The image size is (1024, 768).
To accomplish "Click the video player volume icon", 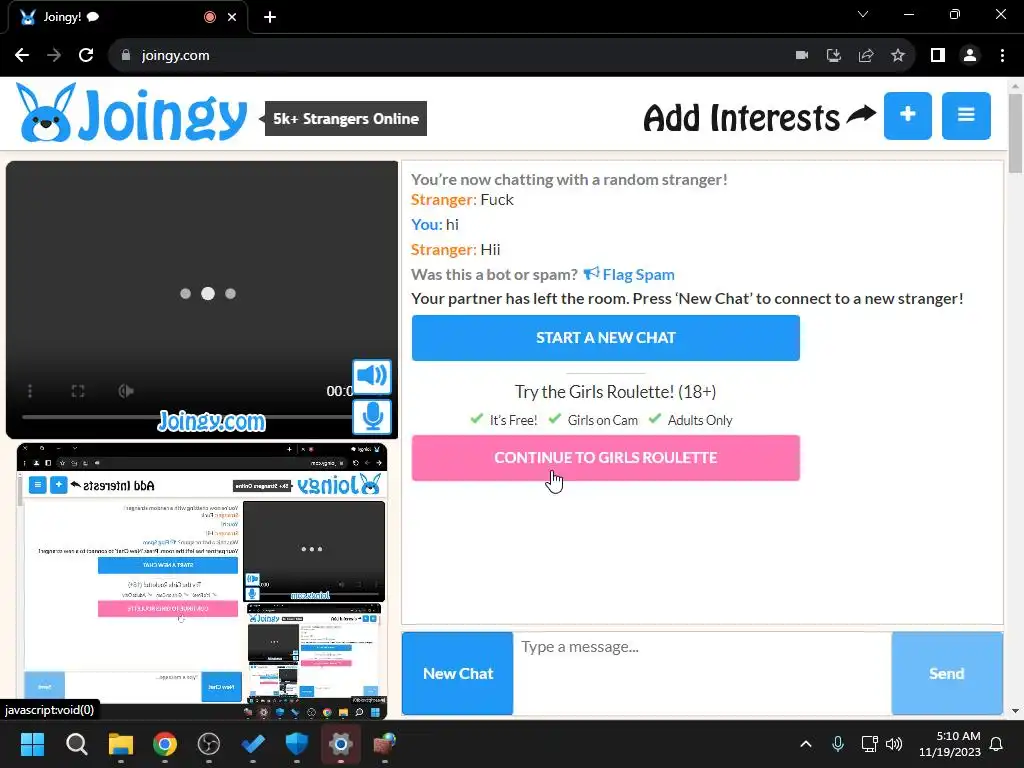I will [x=126, y=391].
